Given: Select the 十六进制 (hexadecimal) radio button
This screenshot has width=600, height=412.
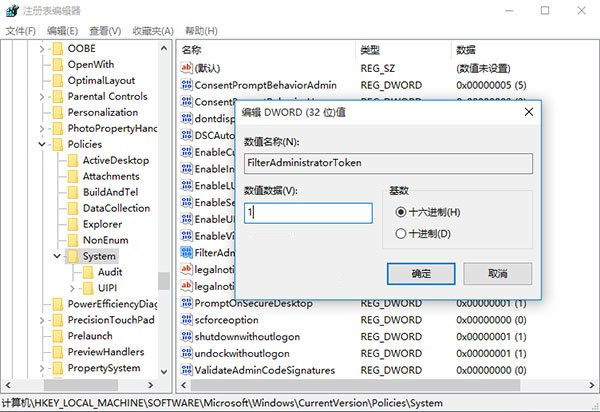Looking at the screenshot, I should [x=401, y=212].
